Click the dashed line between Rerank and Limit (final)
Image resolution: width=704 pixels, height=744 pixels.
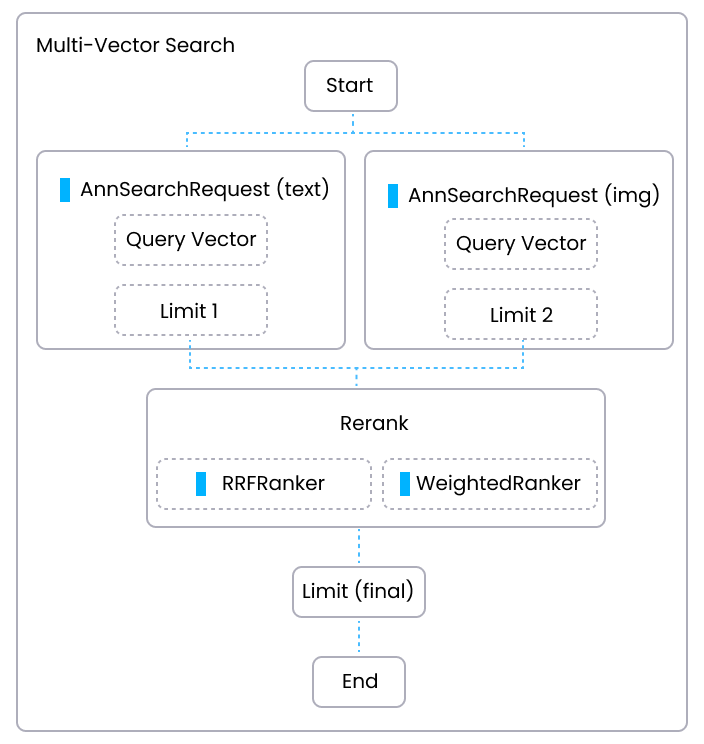tap(359, 546)
